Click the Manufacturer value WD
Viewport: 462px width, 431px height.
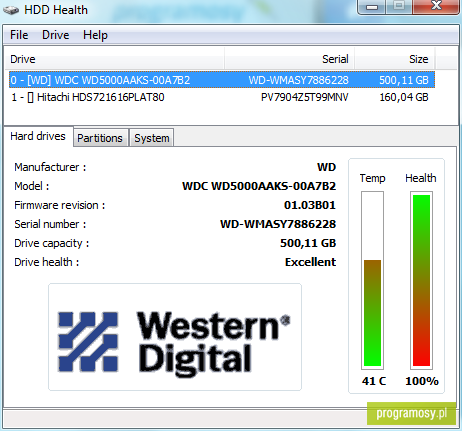pos(327,167)
